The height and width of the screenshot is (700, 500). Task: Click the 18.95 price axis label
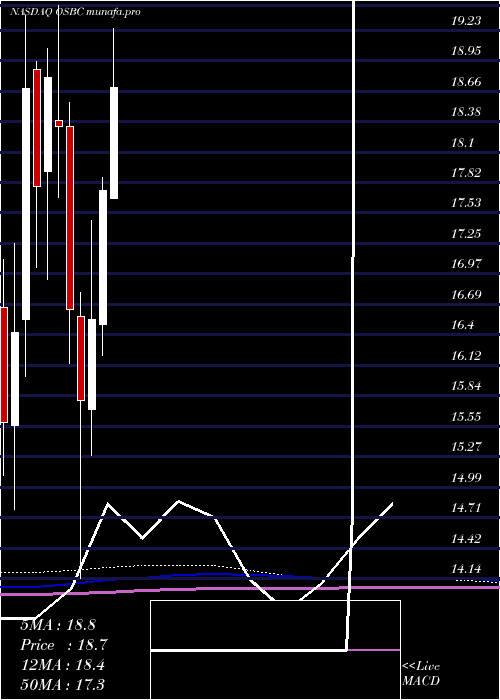(x=466, y=51)
